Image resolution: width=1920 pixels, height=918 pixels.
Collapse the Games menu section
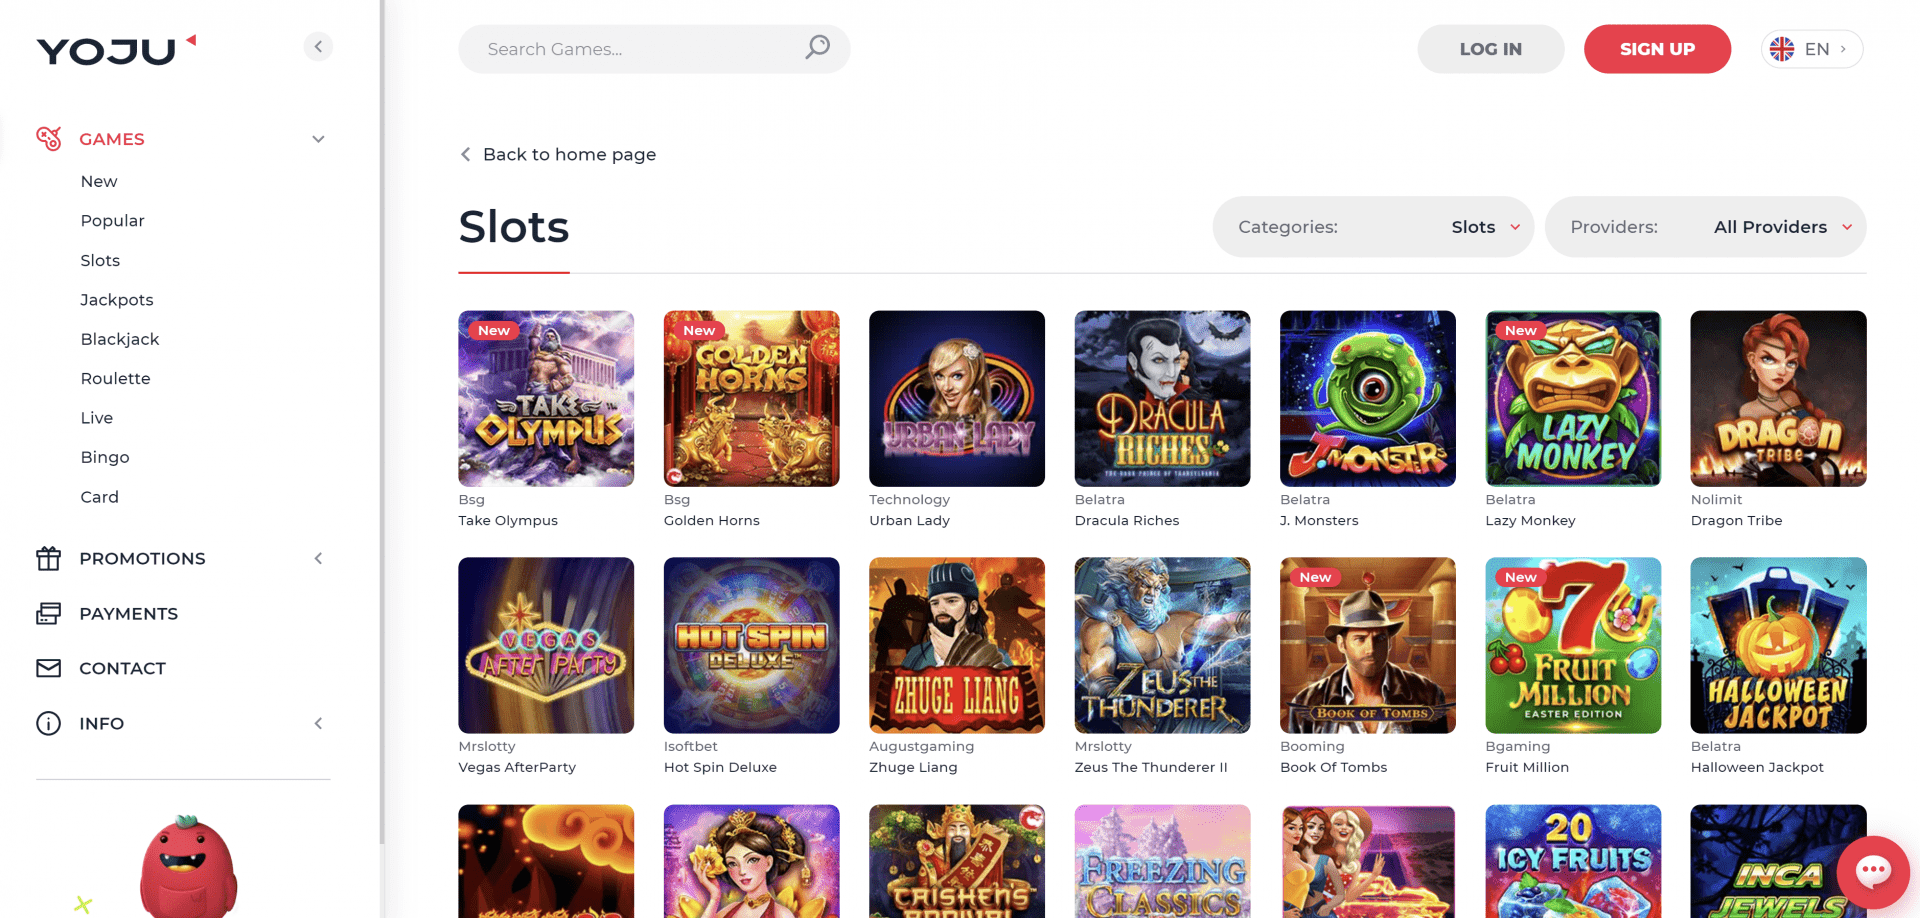[x=318, y=139]
